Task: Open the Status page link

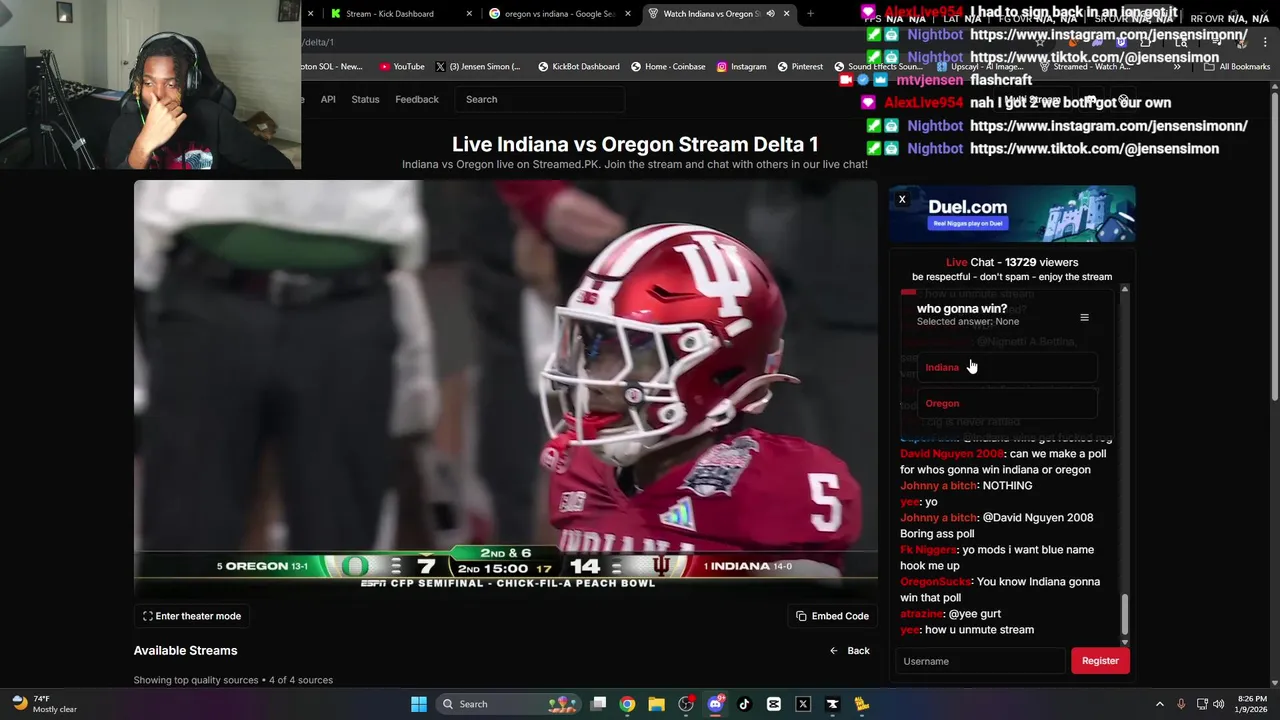Action: [x=365, y=99]
